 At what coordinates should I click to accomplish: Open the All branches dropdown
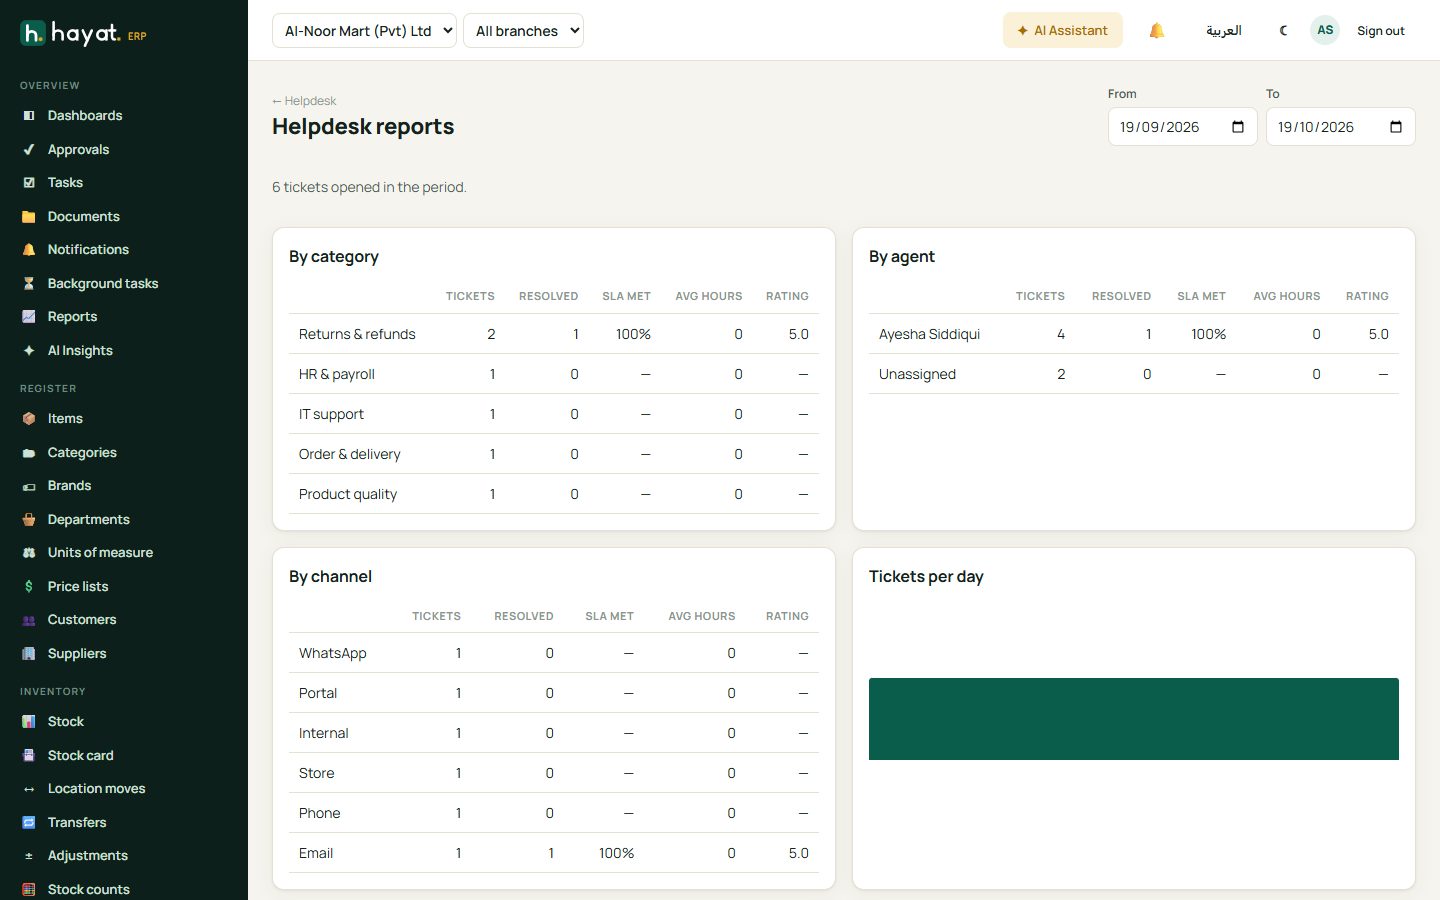523,31
